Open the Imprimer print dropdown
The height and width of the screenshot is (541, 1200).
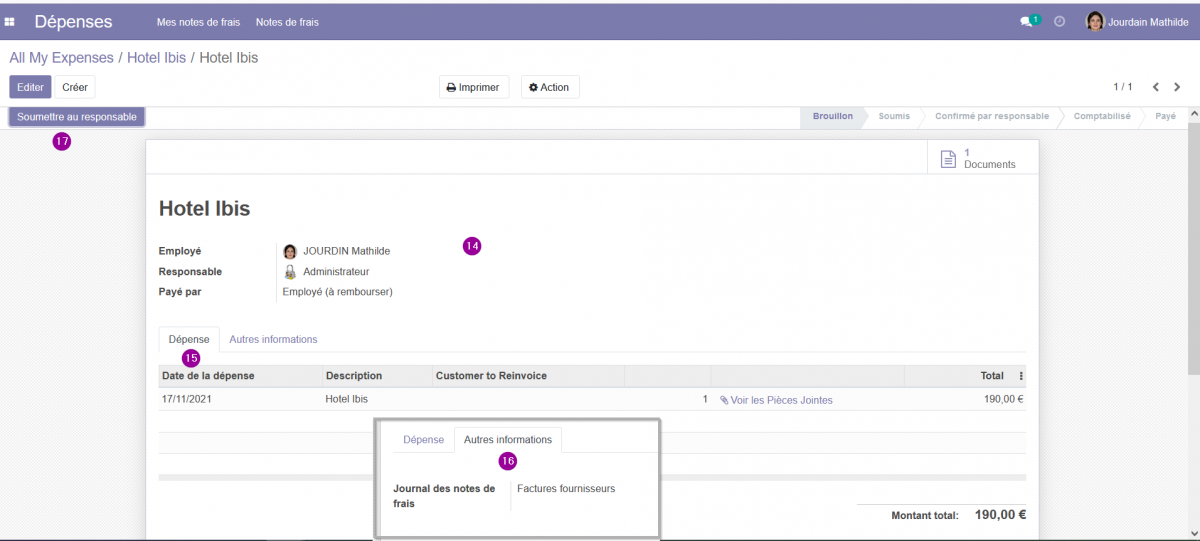pyautogui.click(x=473, y=87)
